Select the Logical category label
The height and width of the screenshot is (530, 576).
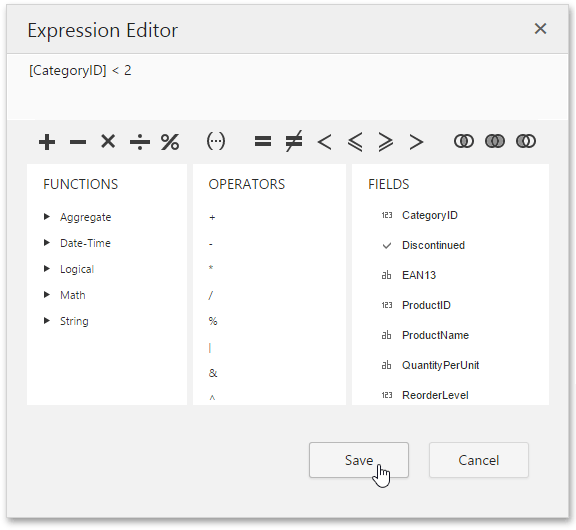click(77, 269)
